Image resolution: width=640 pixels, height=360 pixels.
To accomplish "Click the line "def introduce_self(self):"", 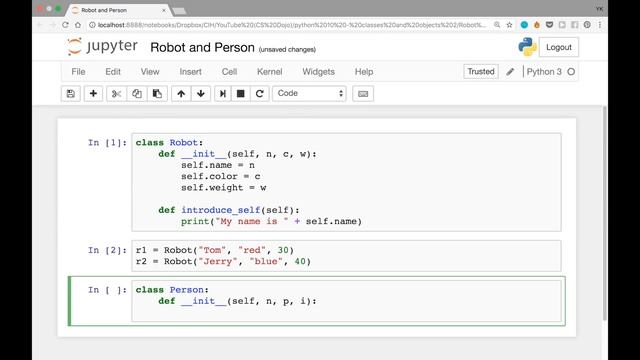I will (229, 210).
